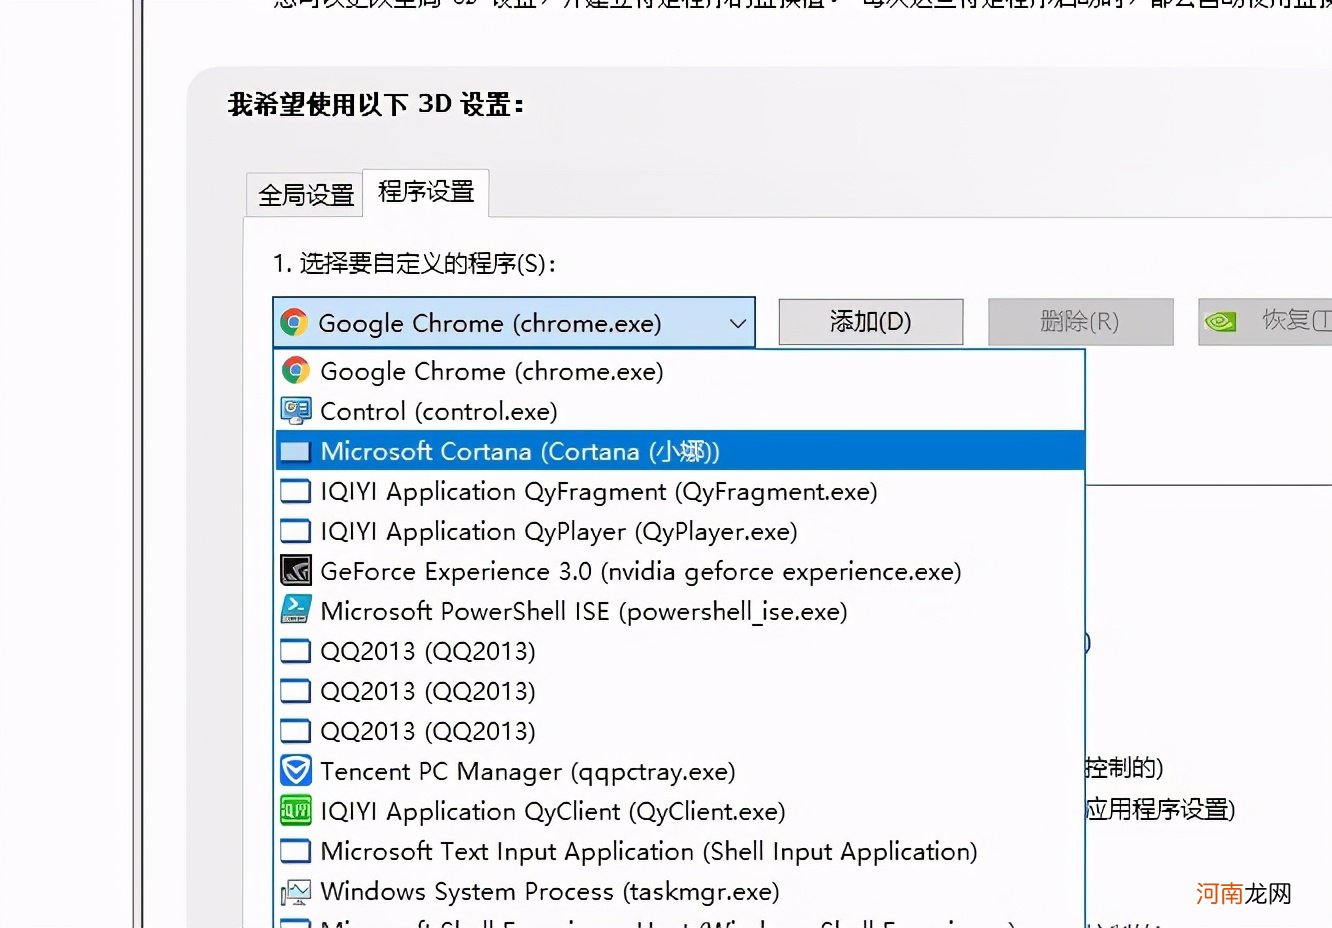The height and width of the screenshot is (928, 1332).
Task: Select "Tencent PC Manager (qqpctray.exe)"
Action: (x=680, y=771)
